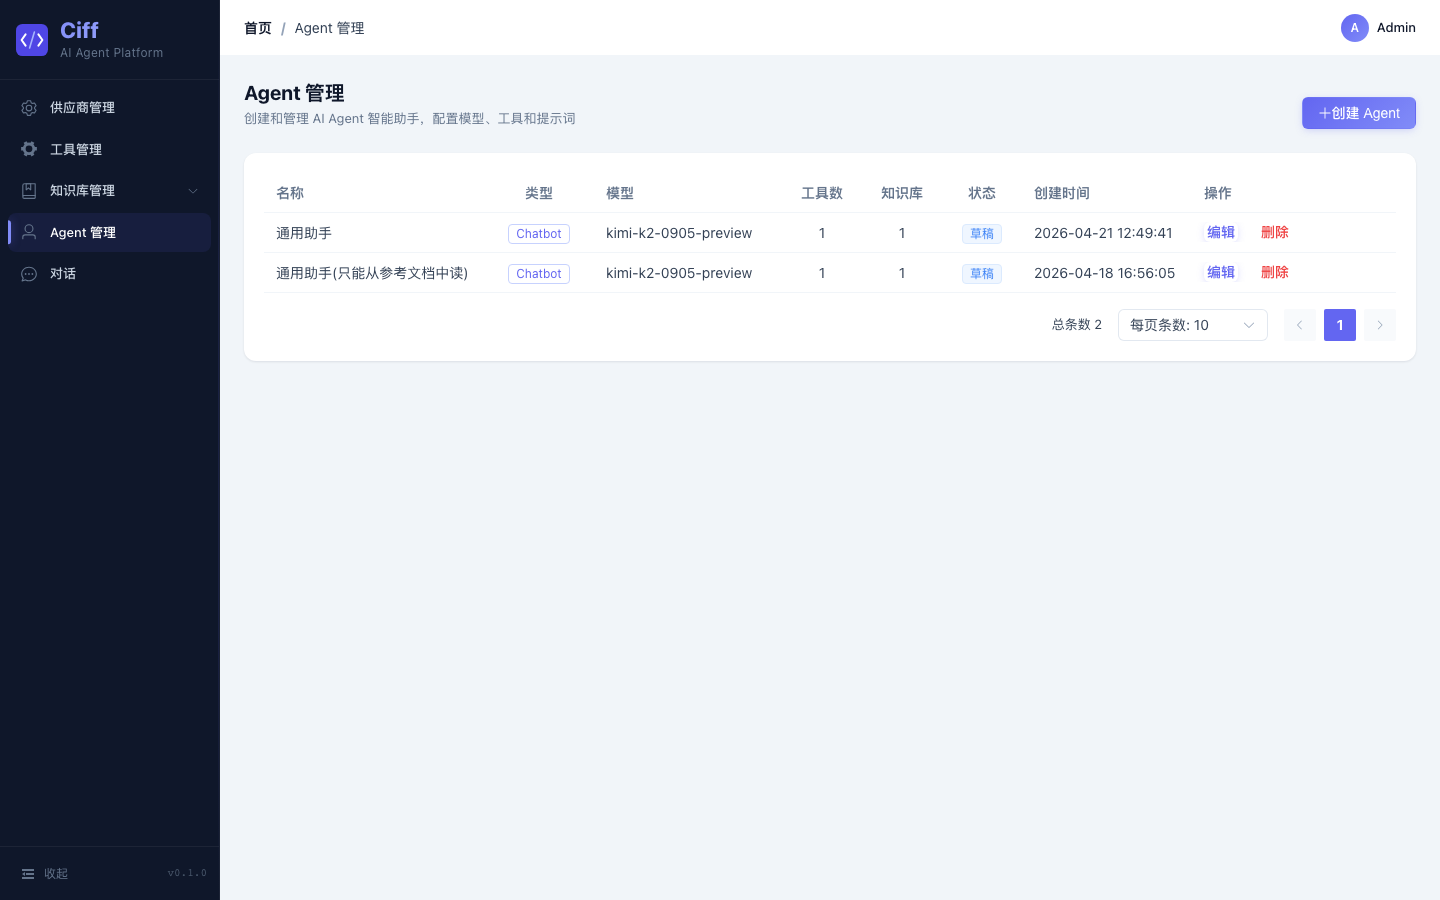Click the Agent 管理 user icon in sidebar
Viewport: 1440px width, 900px height.
29,232
